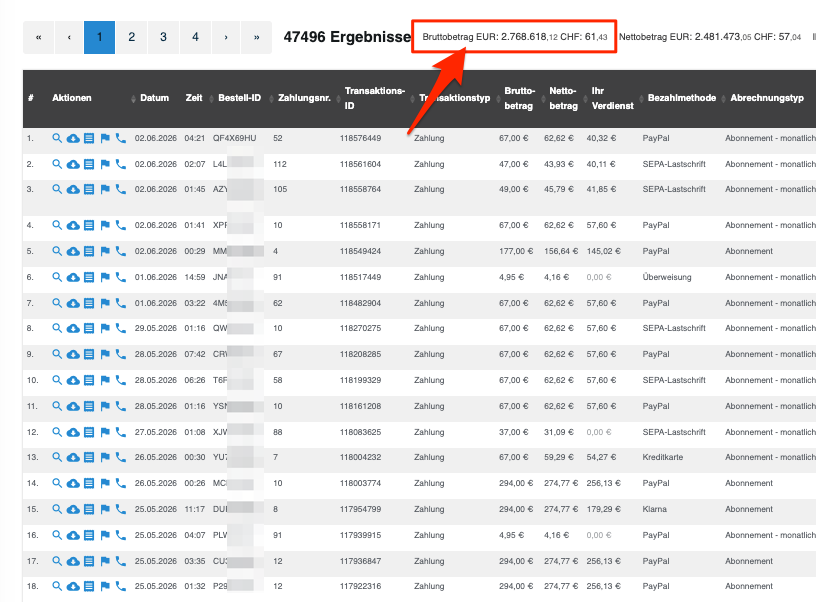Viewport: 816px width, 602px height.
Task: Click phone icon in row 11
Action: pyautogui.click(x=120, y=406)
